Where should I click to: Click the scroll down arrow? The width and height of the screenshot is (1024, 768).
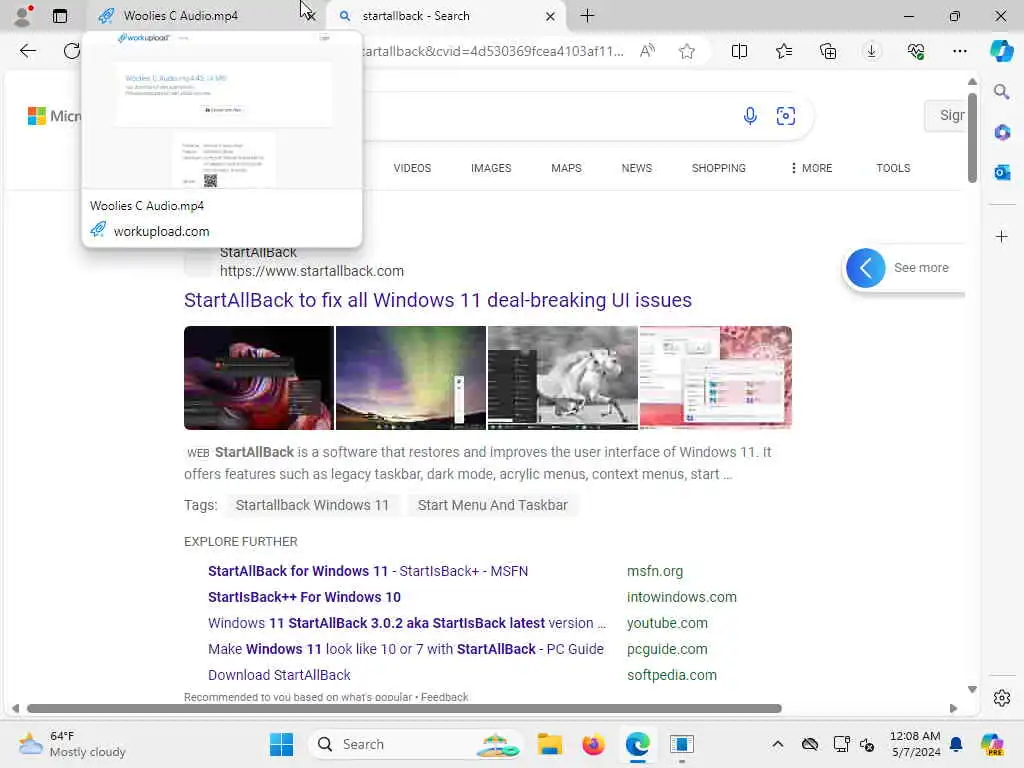[972, 689]
